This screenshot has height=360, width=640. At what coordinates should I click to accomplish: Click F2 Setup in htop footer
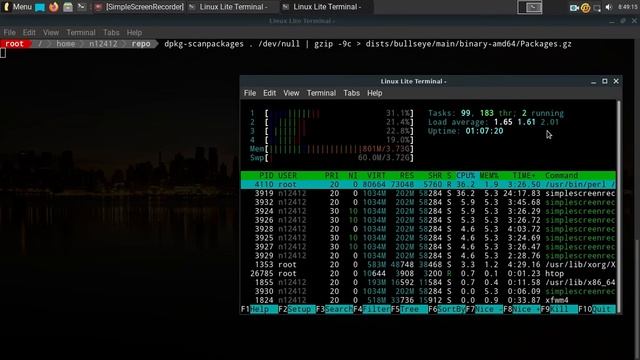(x=297, y=309)
